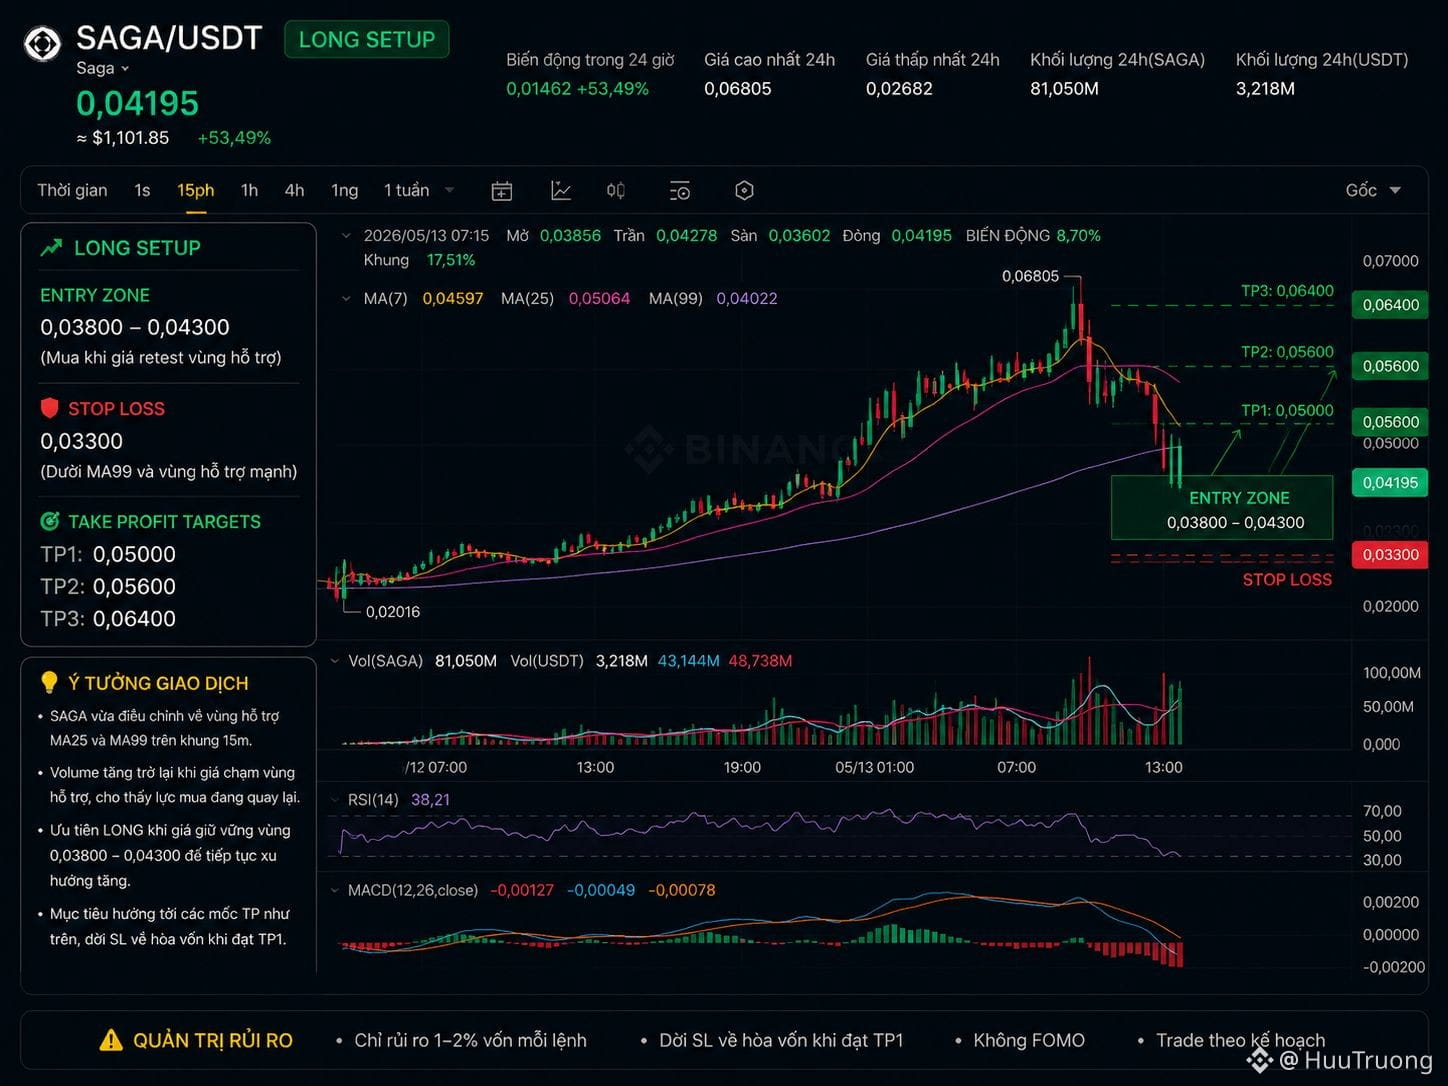The height and width of the screenshot is (1086, 1448).
Task: Select the 1 tuần timeframe label
Action: tap(406, 190)
